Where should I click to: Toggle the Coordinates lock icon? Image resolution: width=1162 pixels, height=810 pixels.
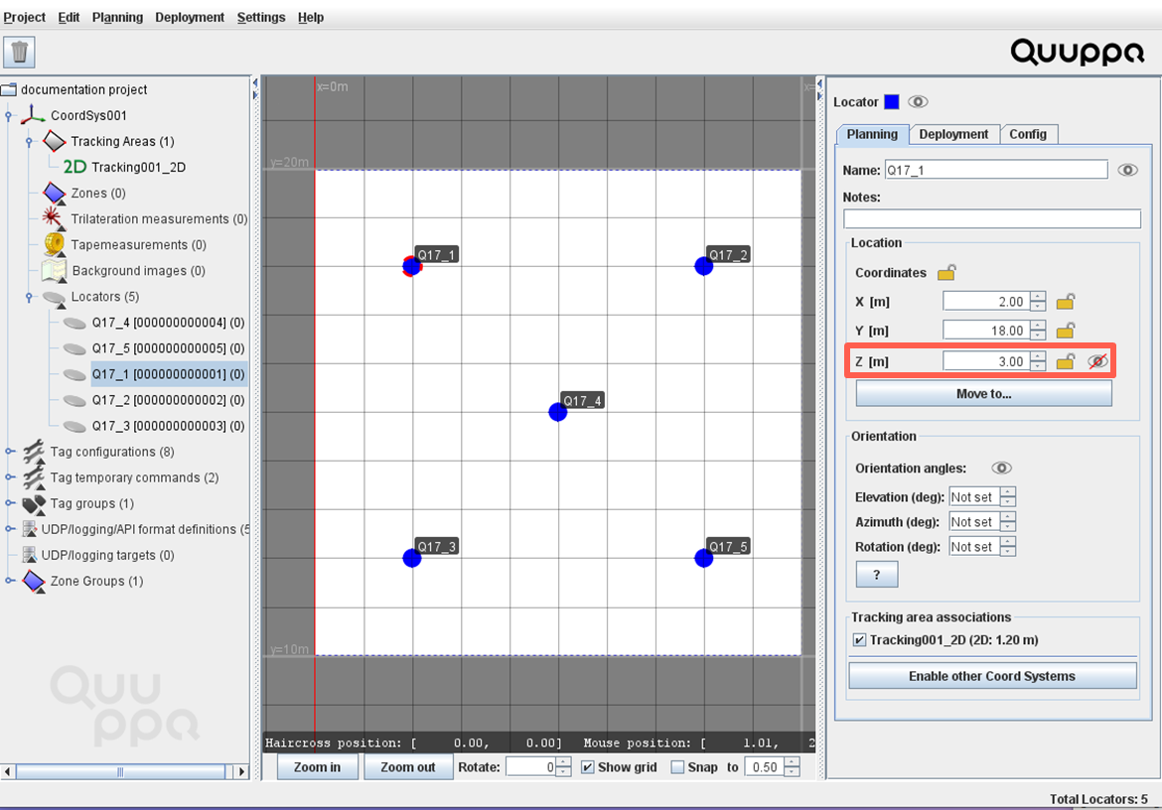pos(946,272)
